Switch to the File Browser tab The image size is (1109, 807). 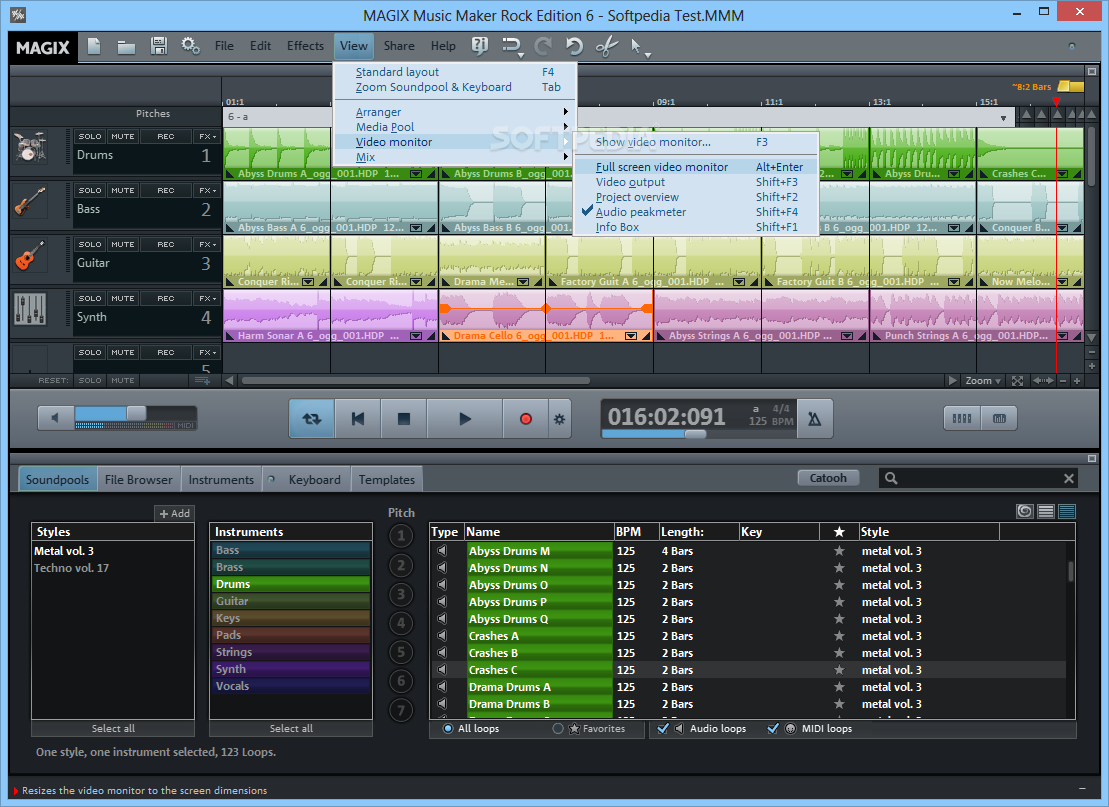click(x=139, y=480)
